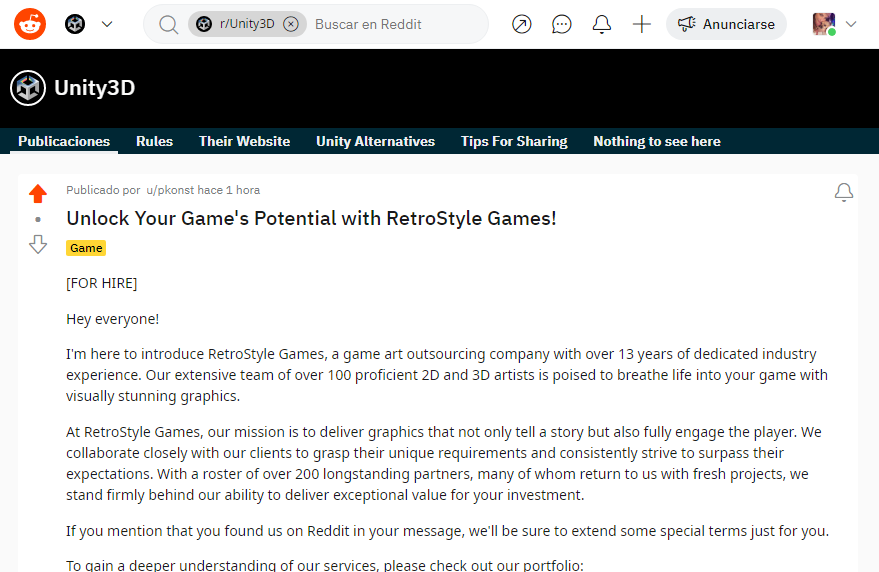The image size is (879, 572).
Task: Expand the user account menu chevron
Action: tap(851, 24)
